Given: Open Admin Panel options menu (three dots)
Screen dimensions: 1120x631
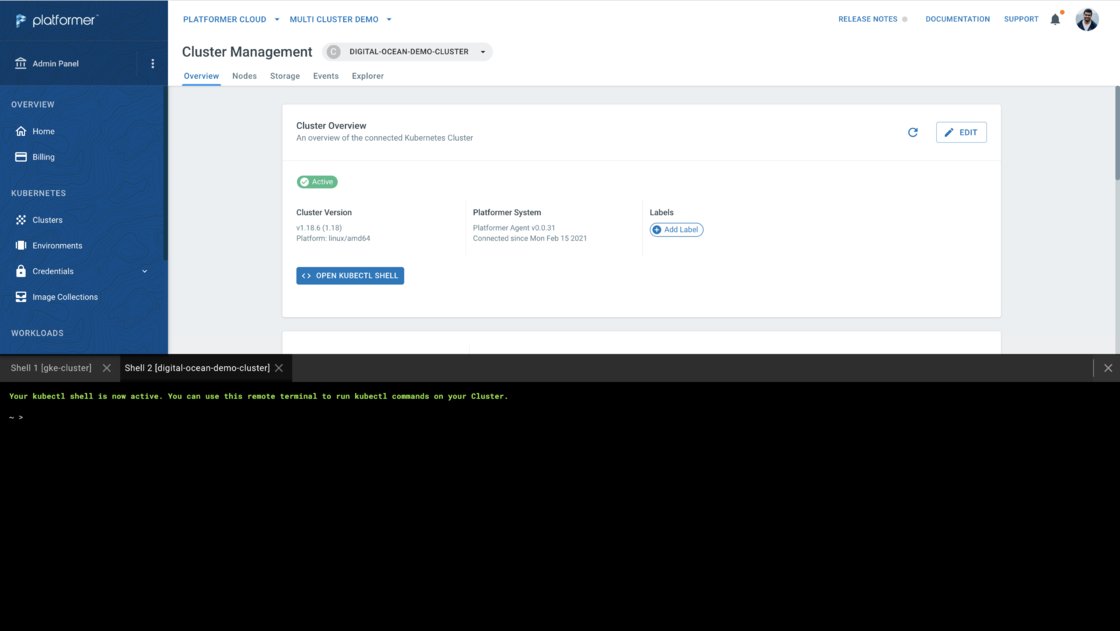Looking at the screenshot, I should (x=152, y=64).
